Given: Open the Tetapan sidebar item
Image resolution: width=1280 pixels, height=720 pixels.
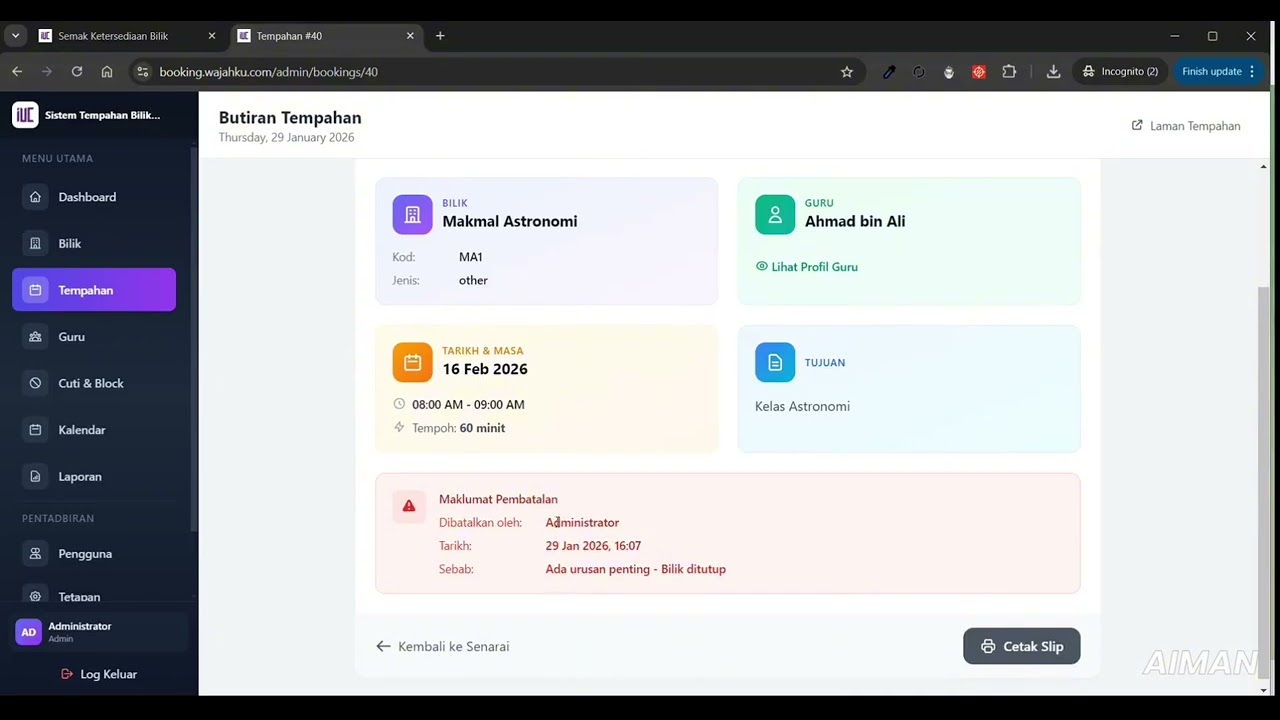Looking at the screenshot, I should click(94, 596).
